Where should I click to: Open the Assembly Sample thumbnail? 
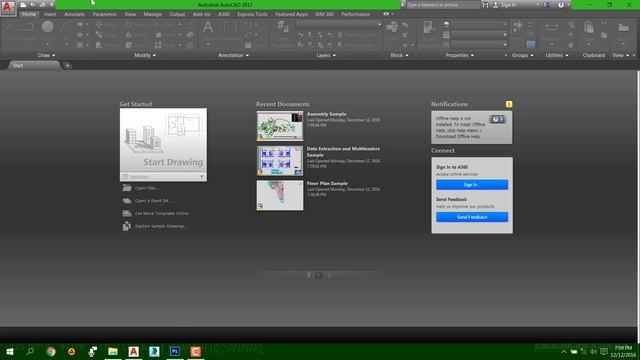[280, 126]
